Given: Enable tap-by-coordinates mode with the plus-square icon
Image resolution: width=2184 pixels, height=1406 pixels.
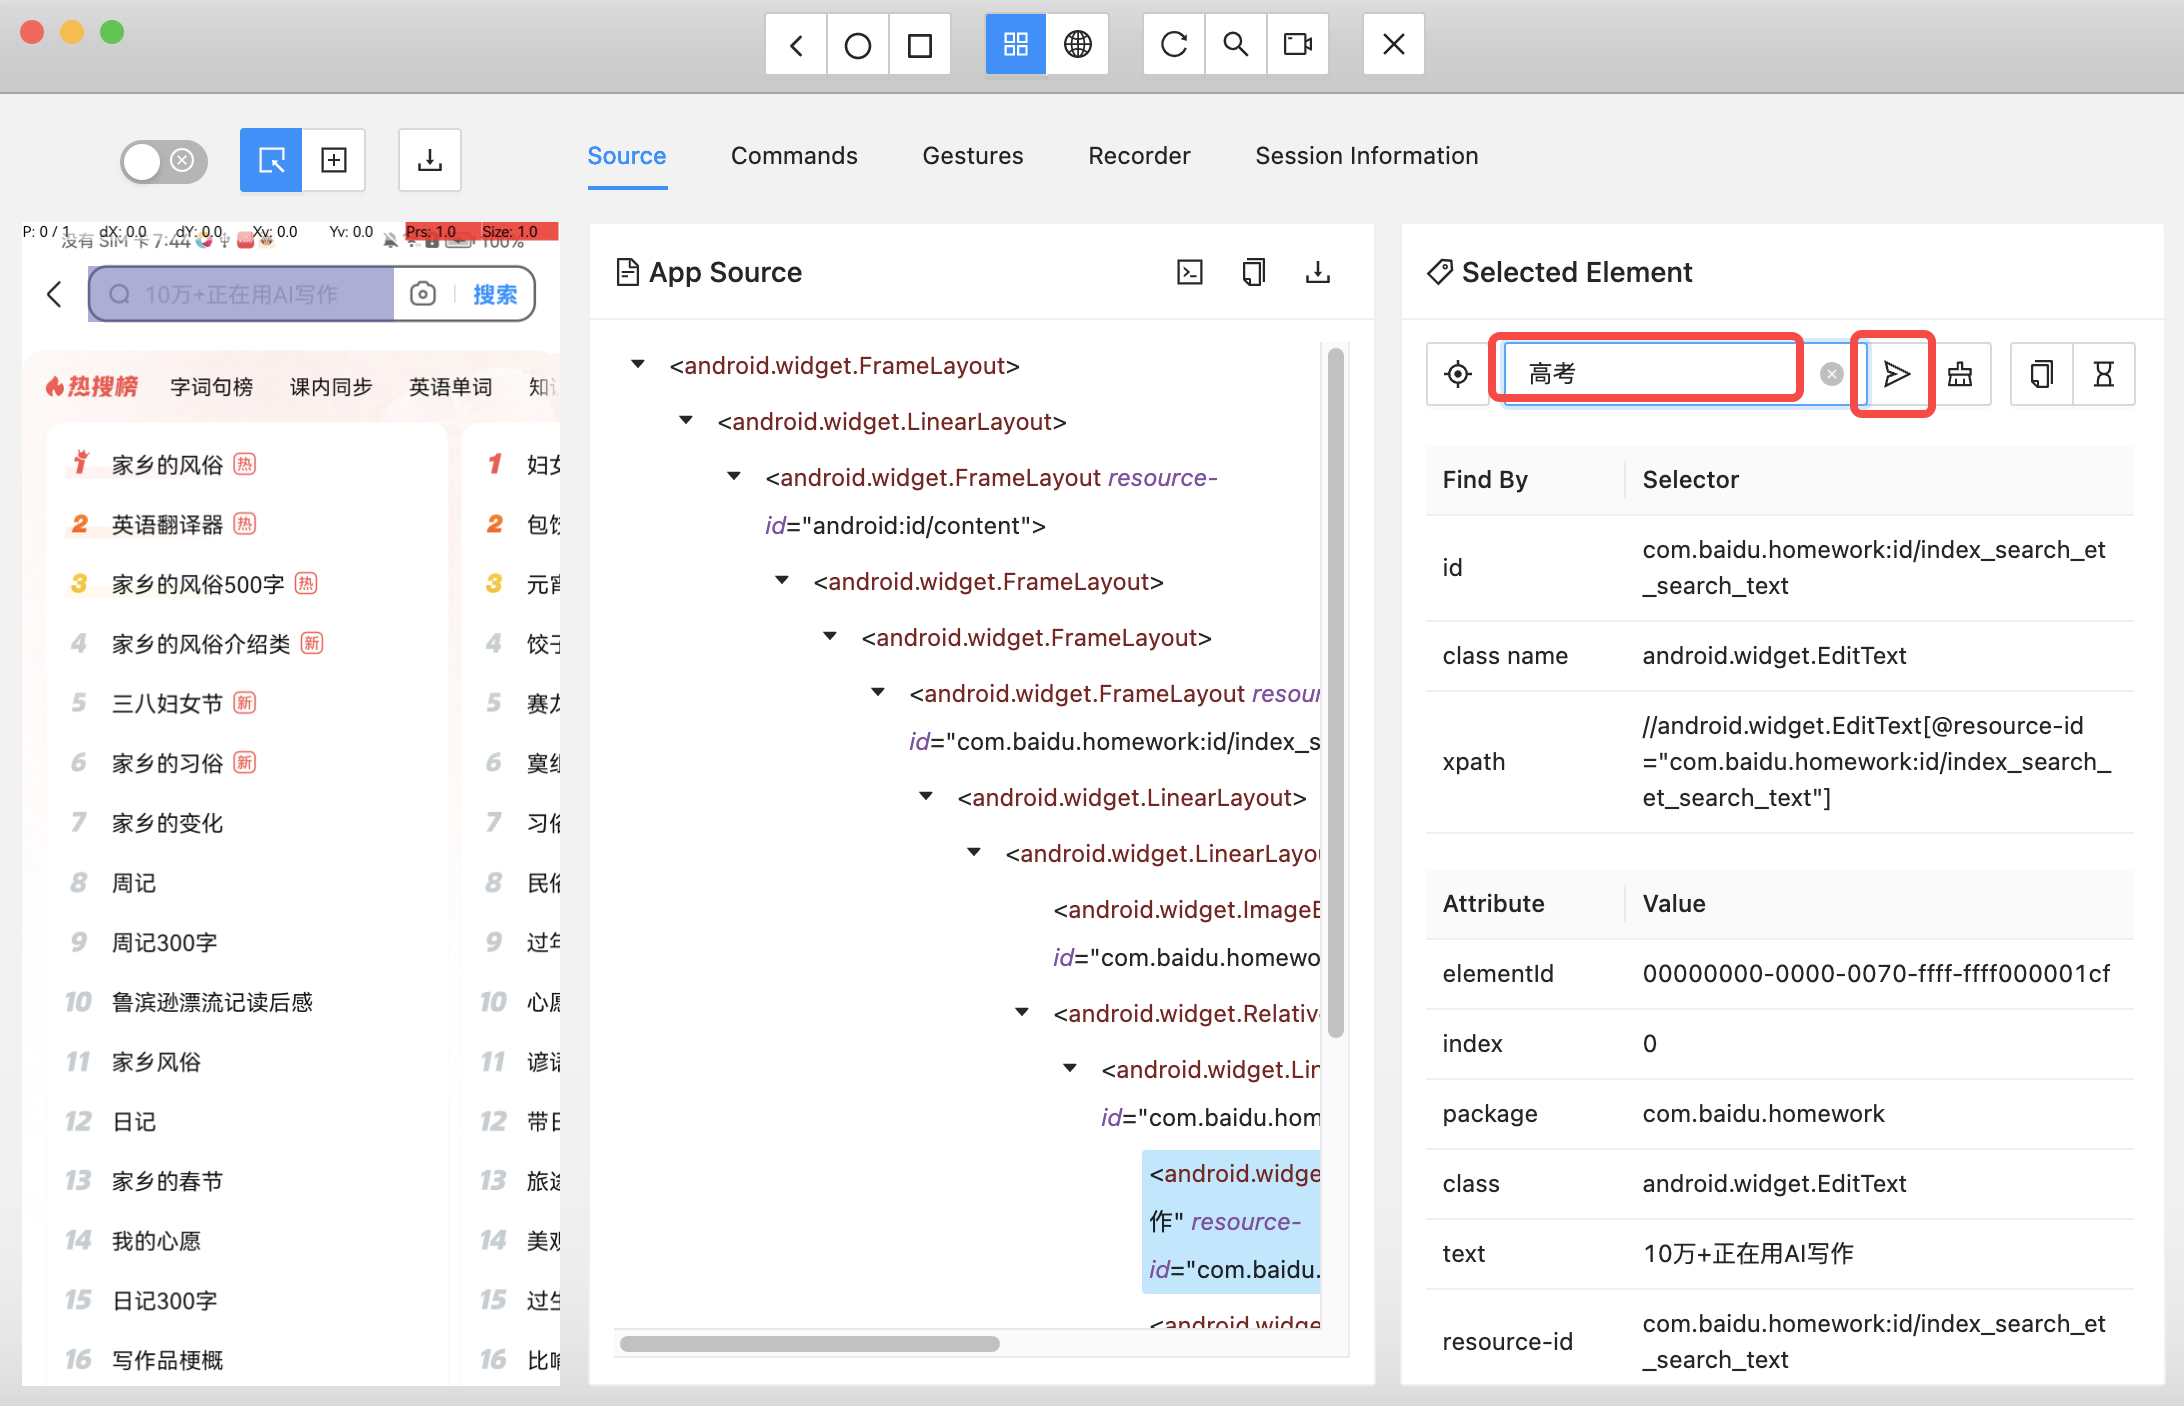Looking at the screenshot, I should 334,160.
